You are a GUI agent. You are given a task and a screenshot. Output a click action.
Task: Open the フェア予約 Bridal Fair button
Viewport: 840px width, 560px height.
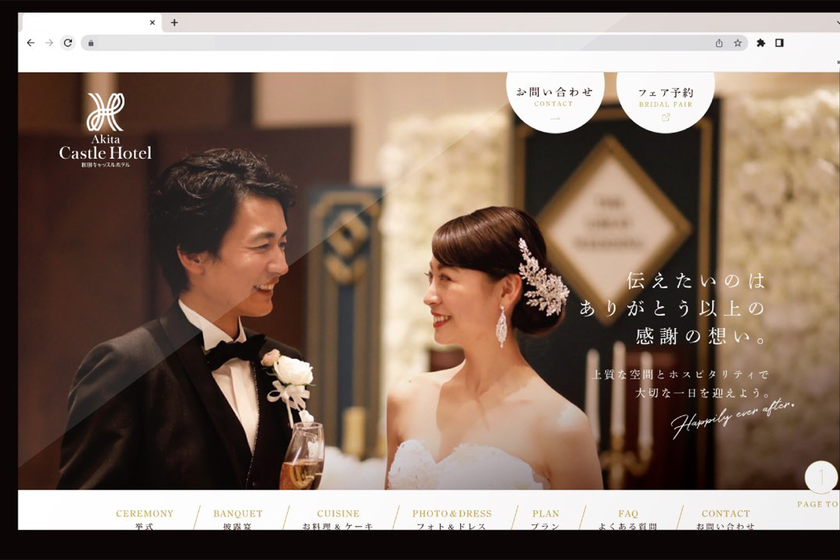[666, 101]
